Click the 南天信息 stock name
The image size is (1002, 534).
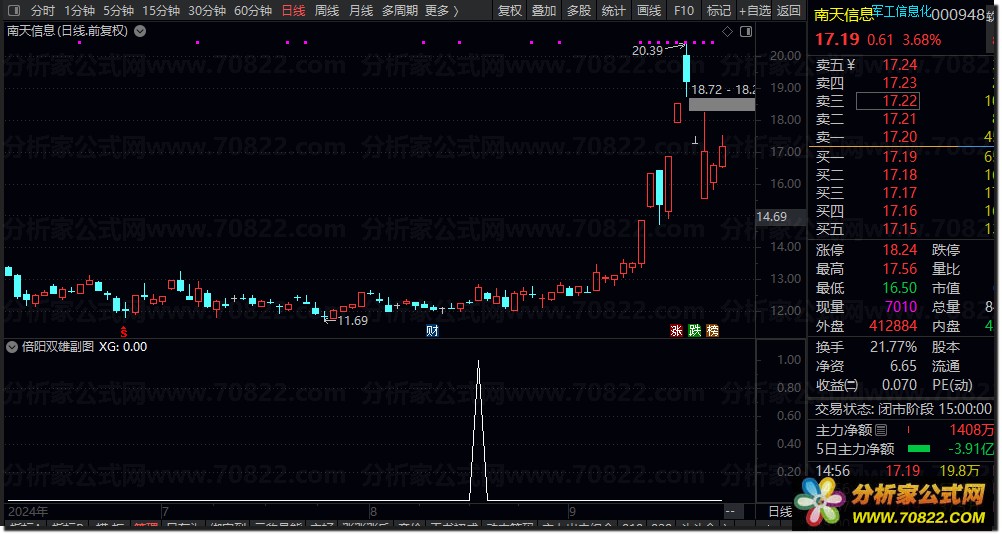point(844,15)
